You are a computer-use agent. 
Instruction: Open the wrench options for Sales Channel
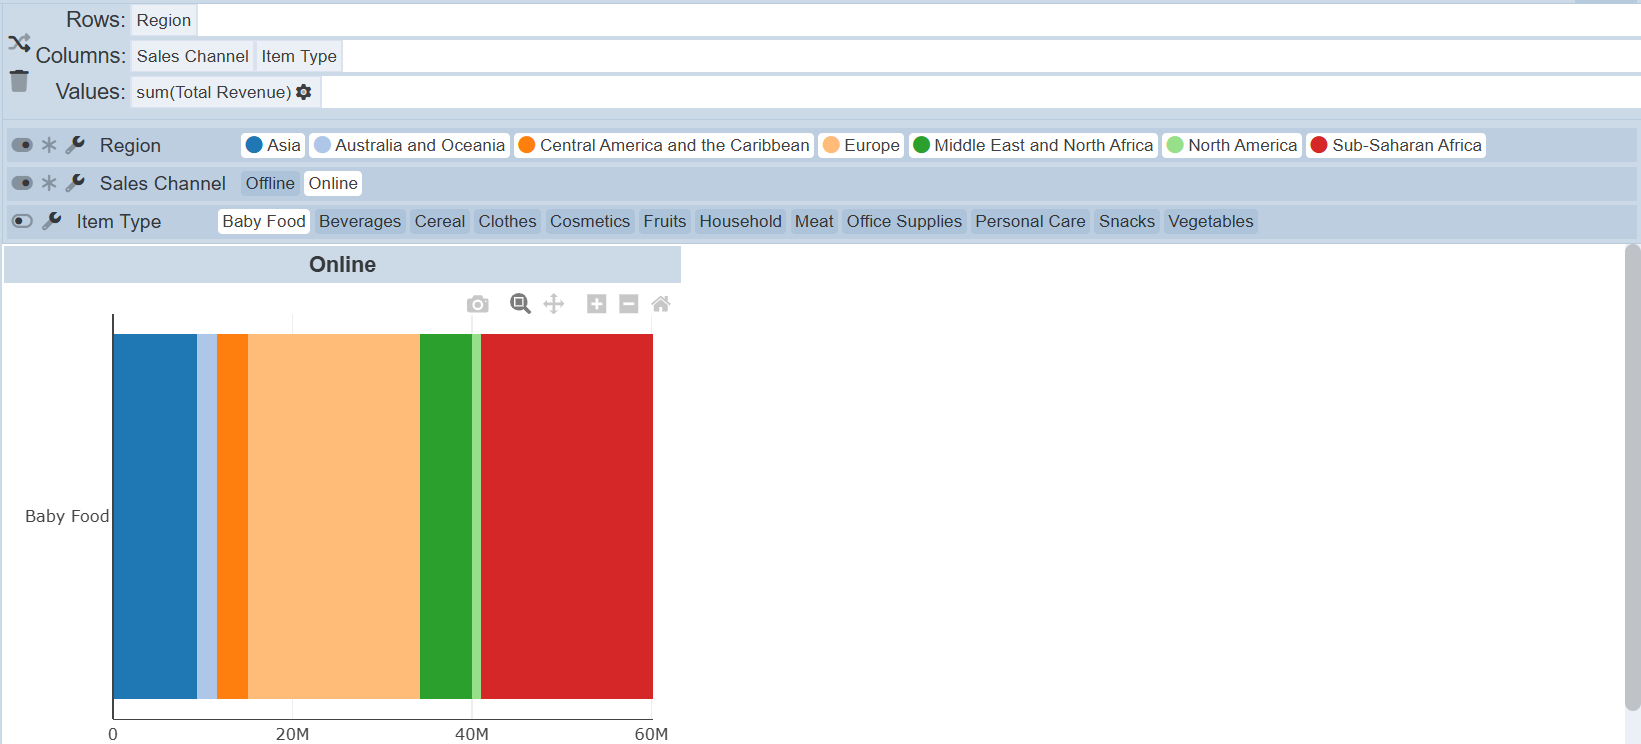(75, 183)
